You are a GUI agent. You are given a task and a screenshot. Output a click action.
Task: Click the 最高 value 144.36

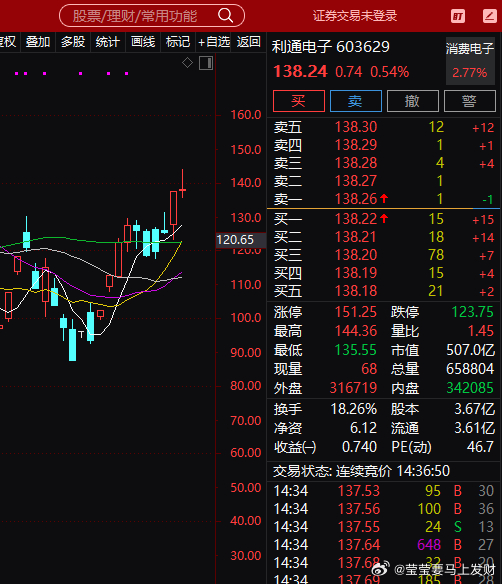356,331
